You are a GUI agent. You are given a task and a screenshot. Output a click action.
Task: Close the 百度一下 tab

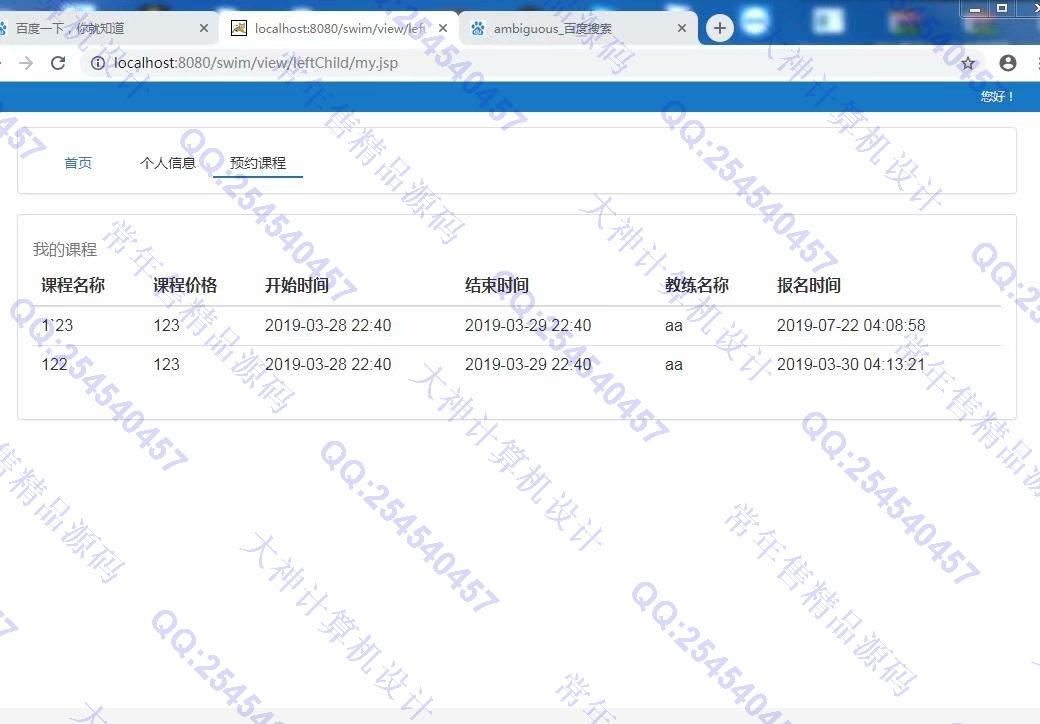(204, 28)
